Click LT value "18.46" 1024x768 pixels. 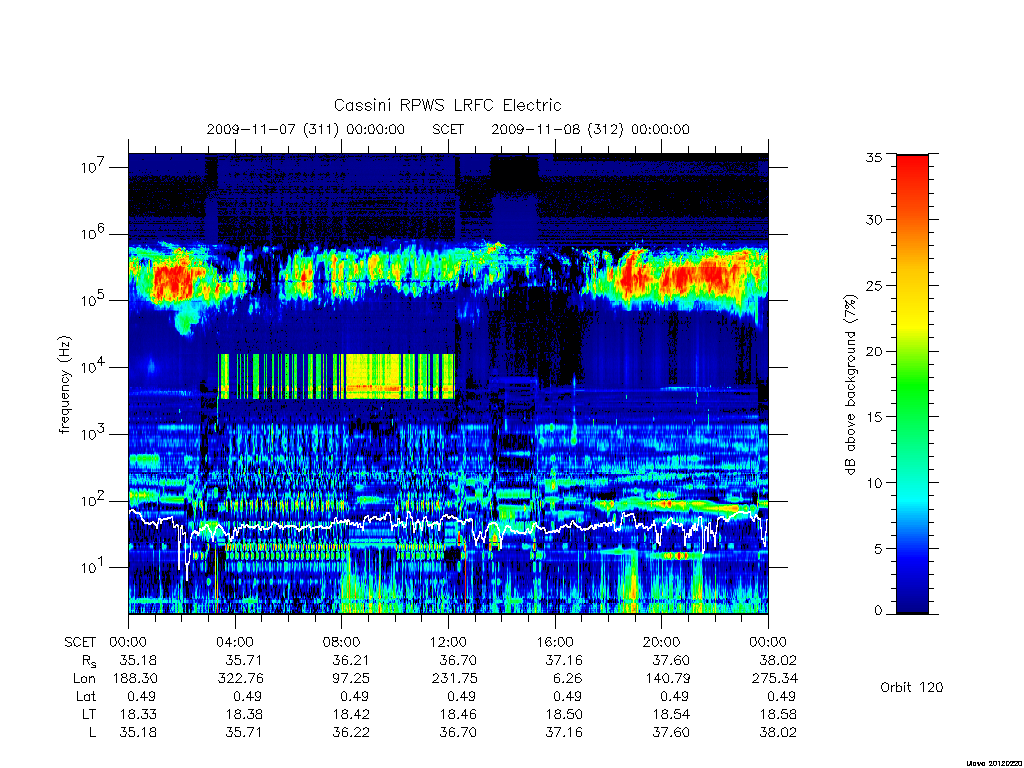click(458, 714)
